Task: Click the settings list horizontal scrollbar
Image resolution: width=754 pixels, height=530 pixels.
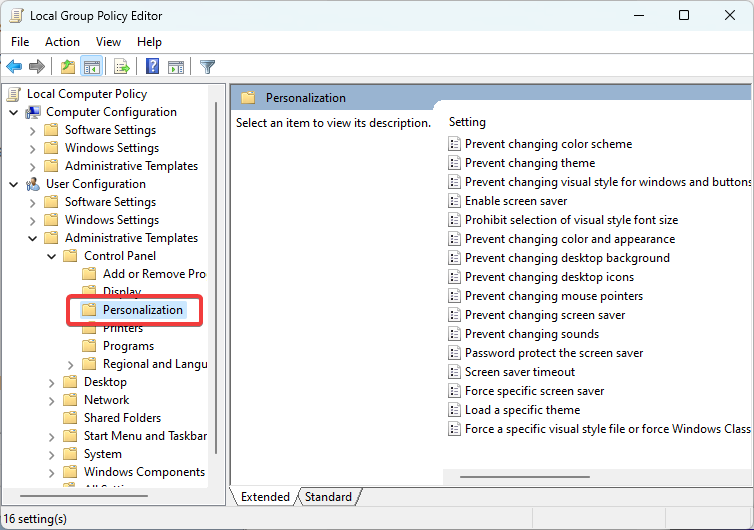Action: (x=525, y=477)
